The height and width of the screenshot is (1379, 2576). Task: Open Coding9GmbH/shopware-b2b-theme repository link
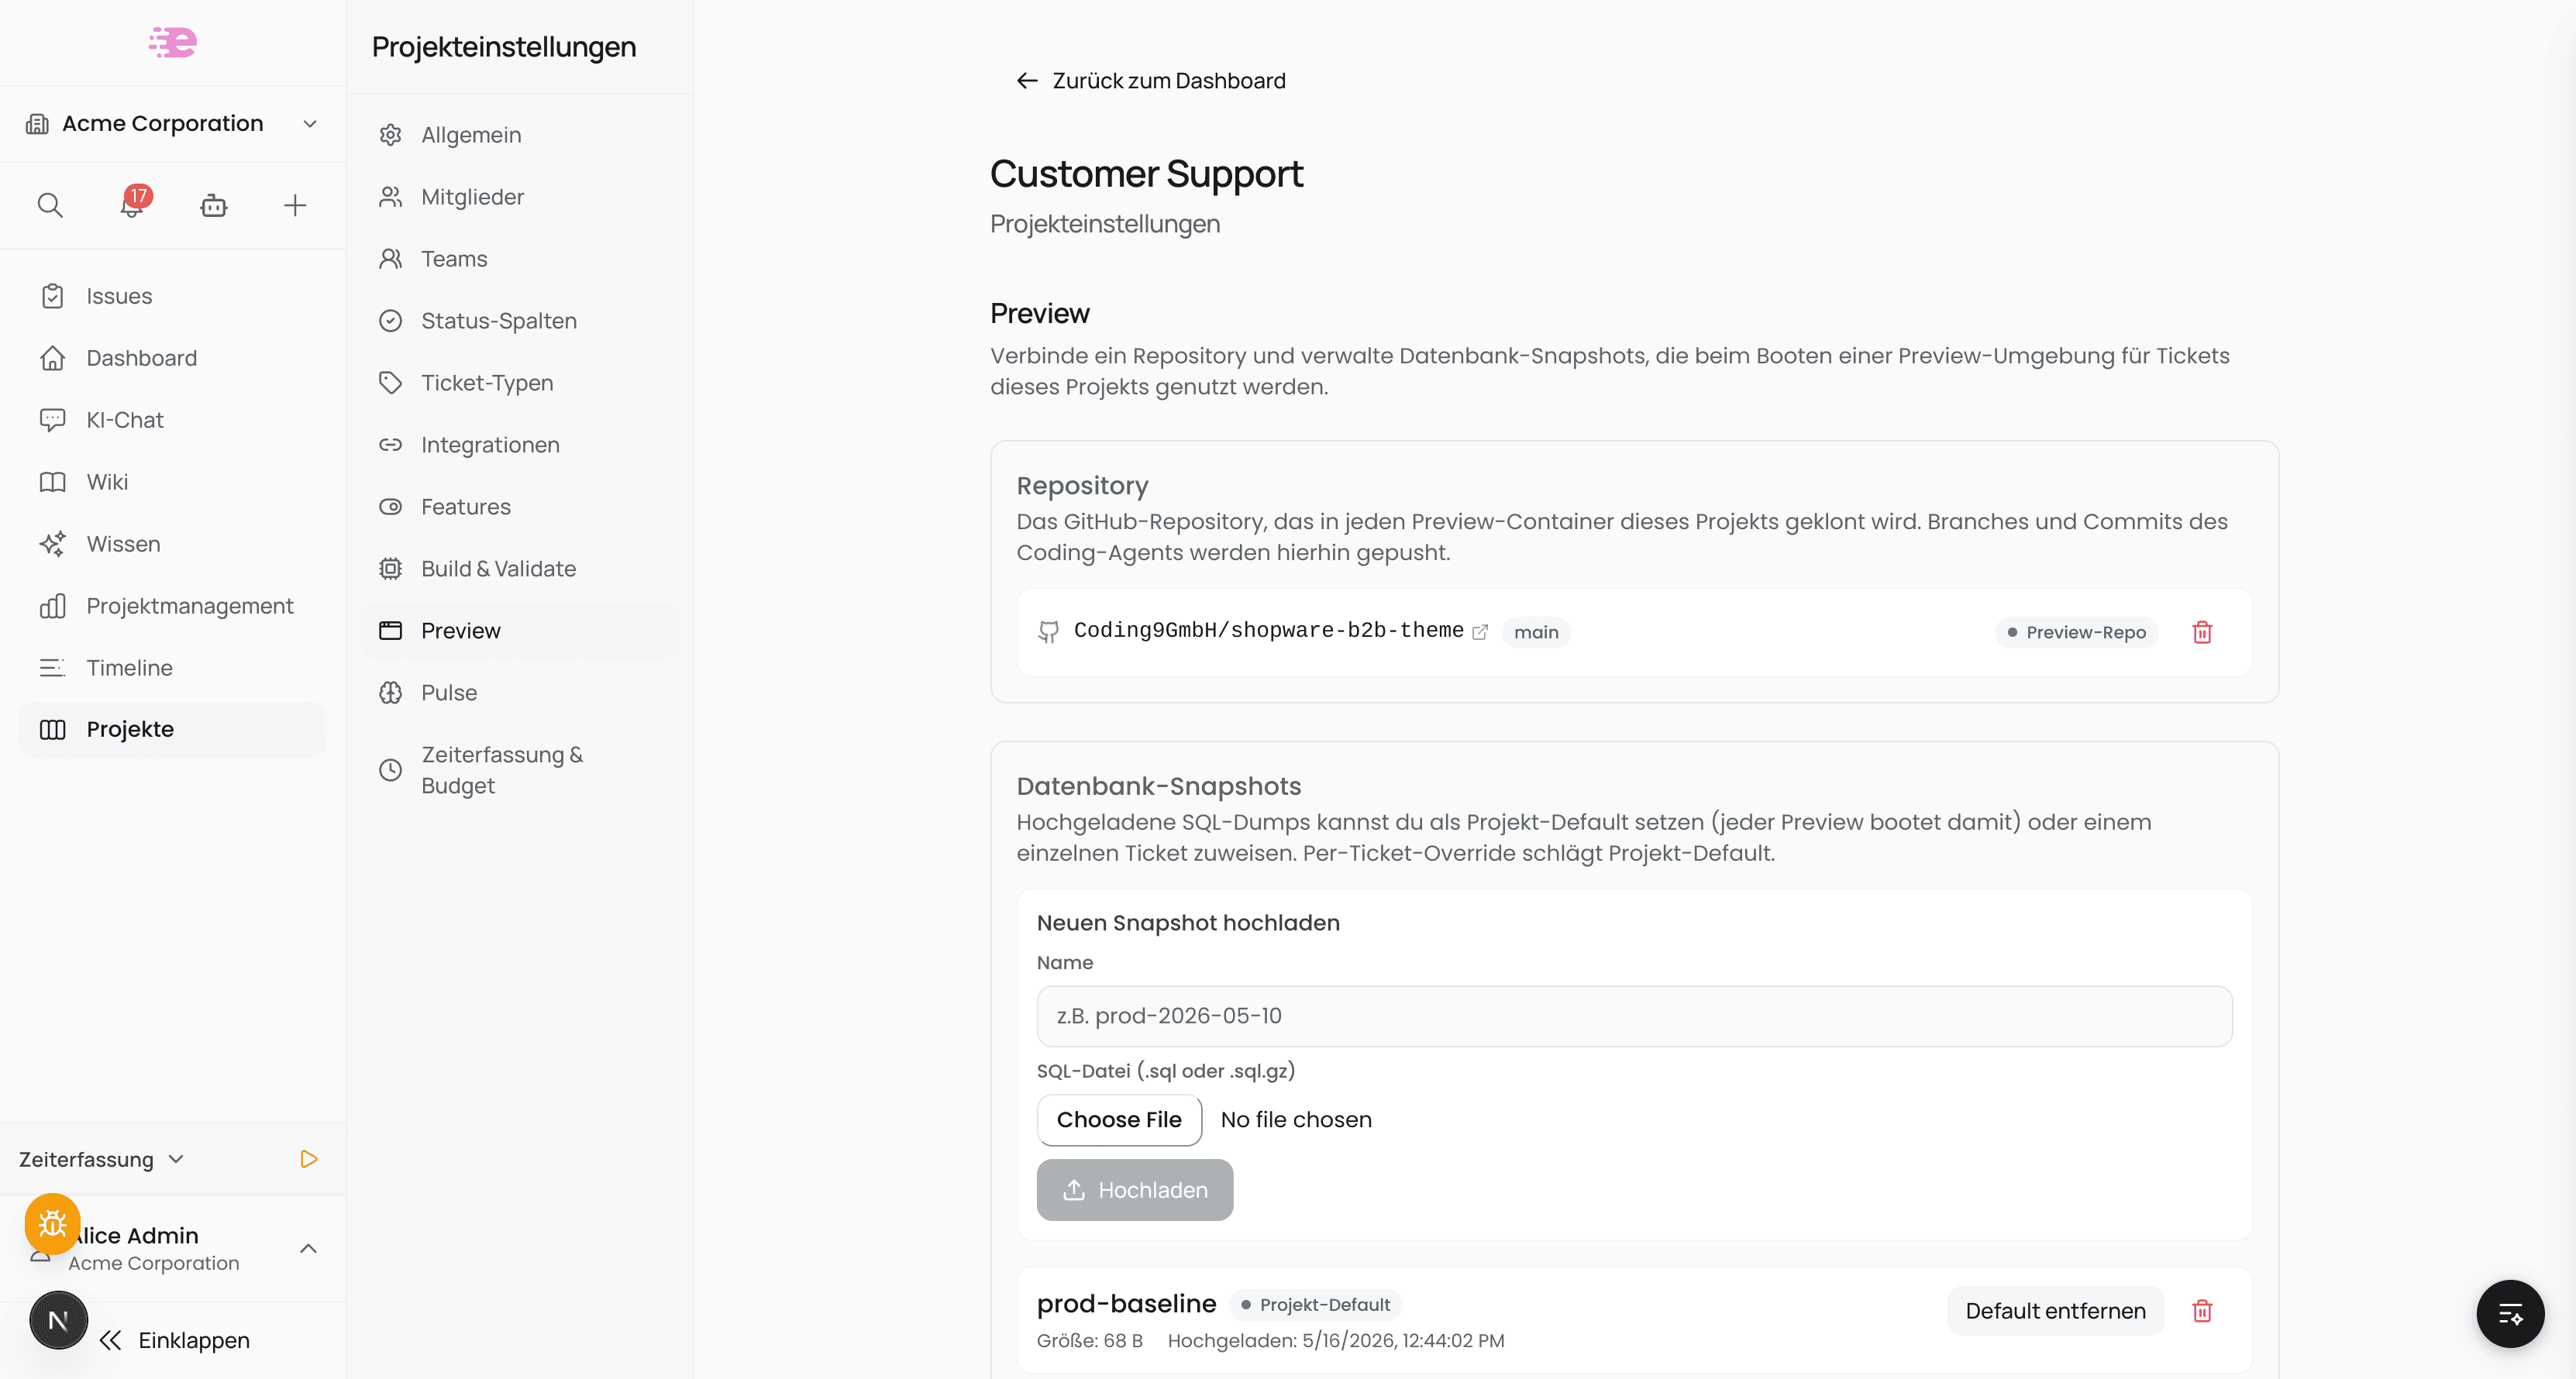coord(1268,631)
